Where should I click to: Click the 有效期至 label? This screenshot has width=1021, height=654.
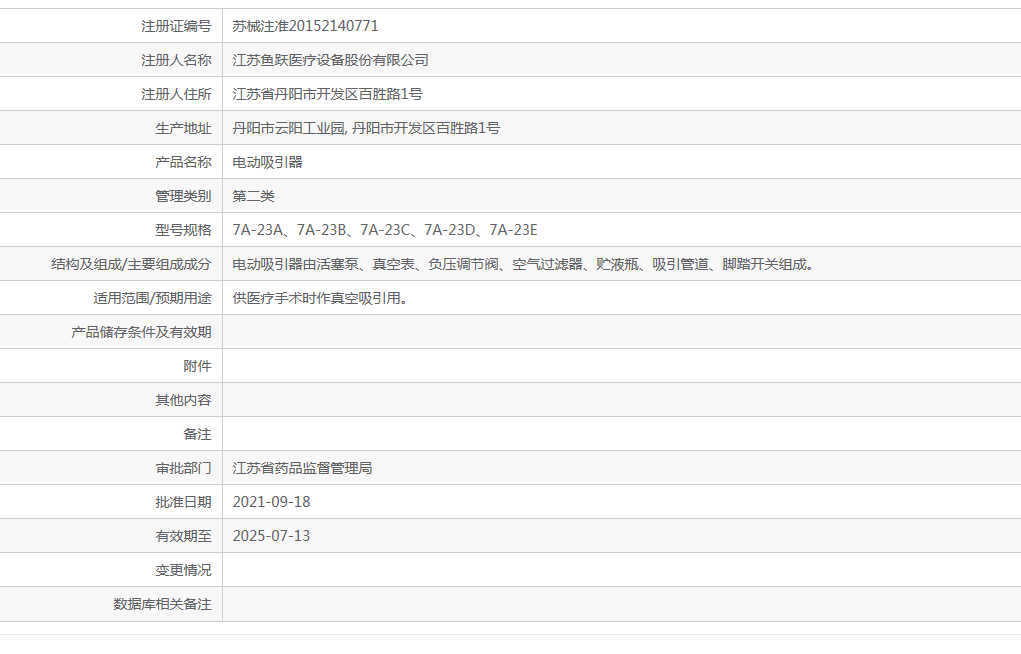[x=184, y=535]
